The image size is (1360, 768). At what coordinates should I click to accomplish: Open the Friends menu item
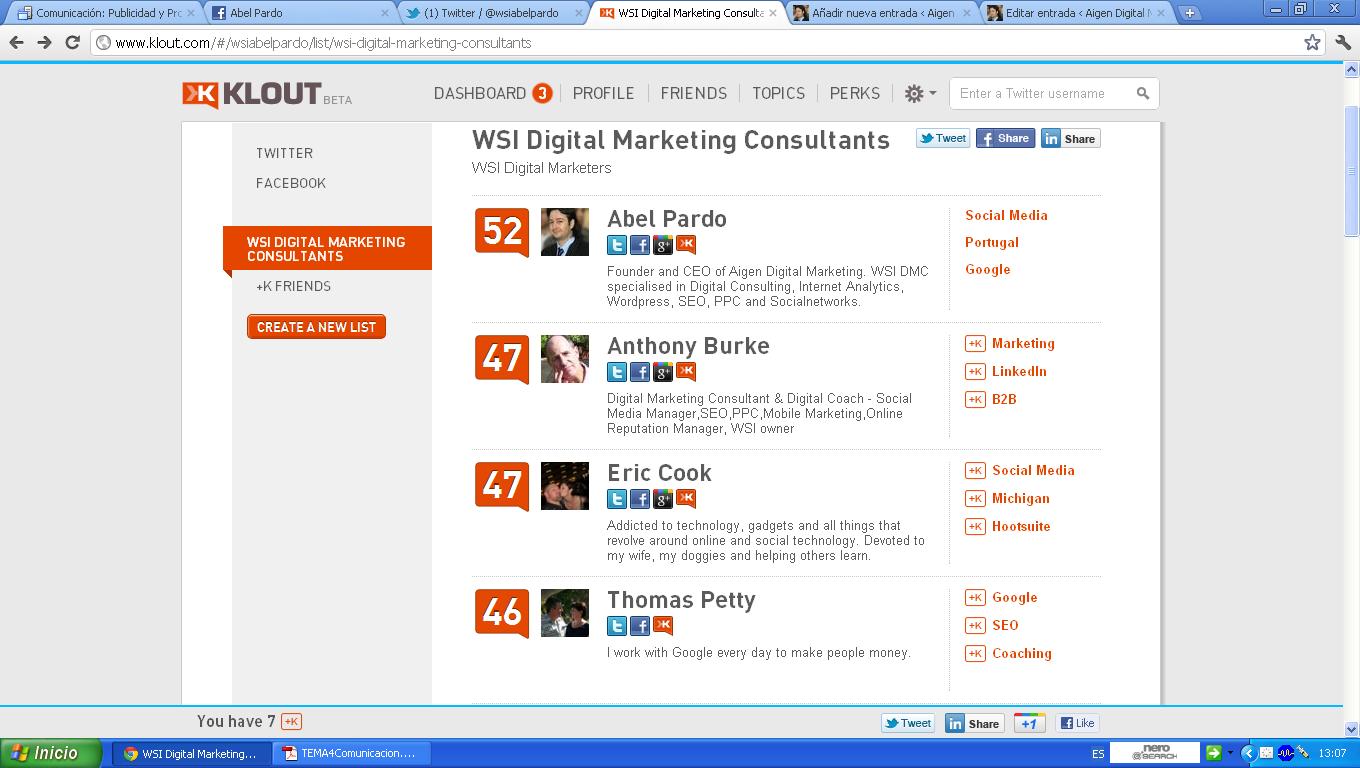pos(693,93)
